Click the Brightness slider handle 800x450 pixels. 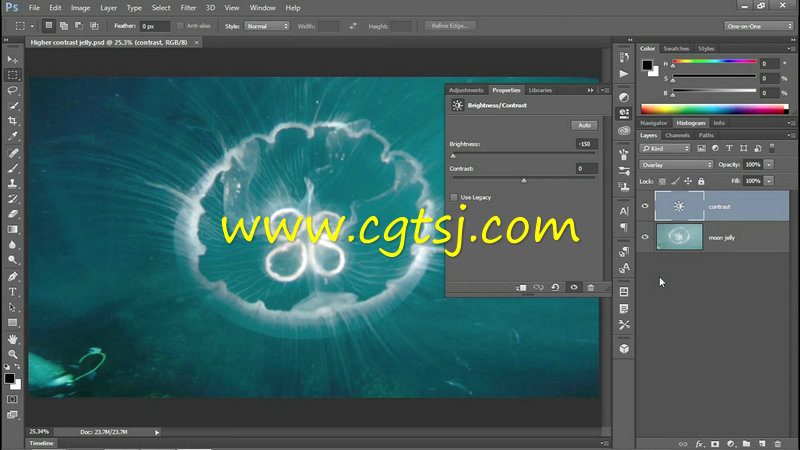[453, 156]
